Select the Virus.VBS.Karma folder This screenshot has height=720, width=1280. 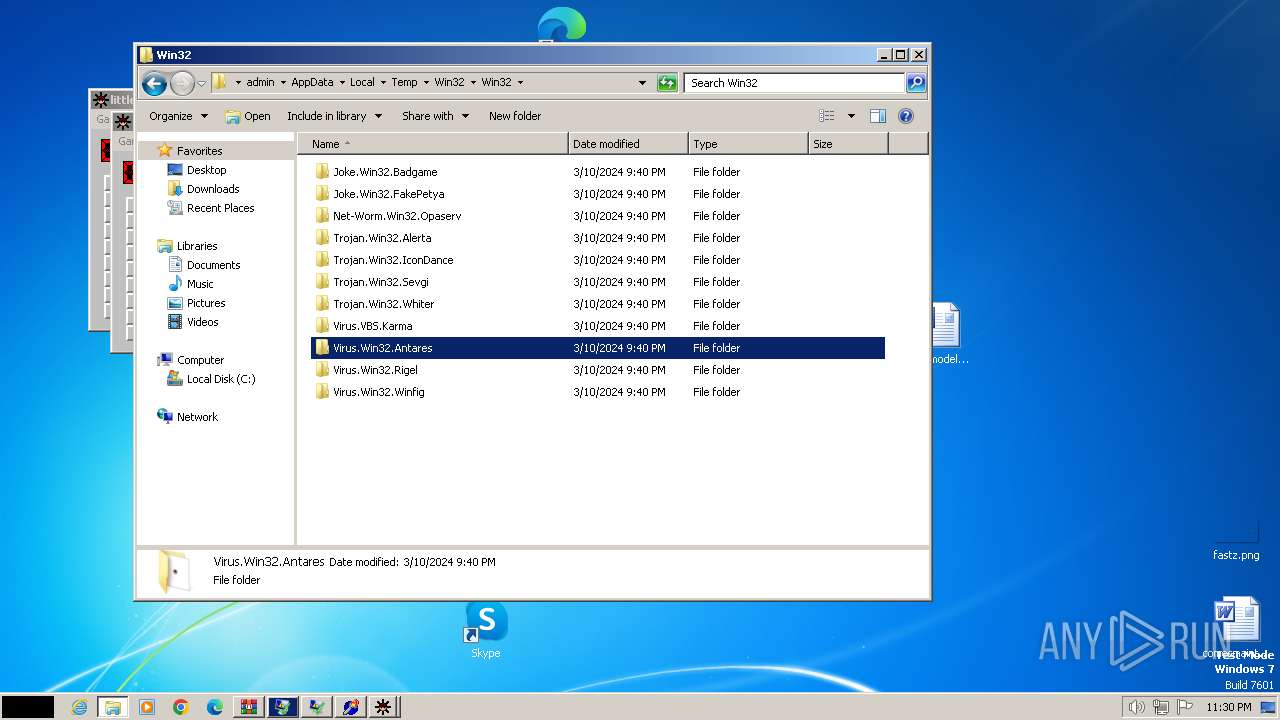(x=598, y=326)
